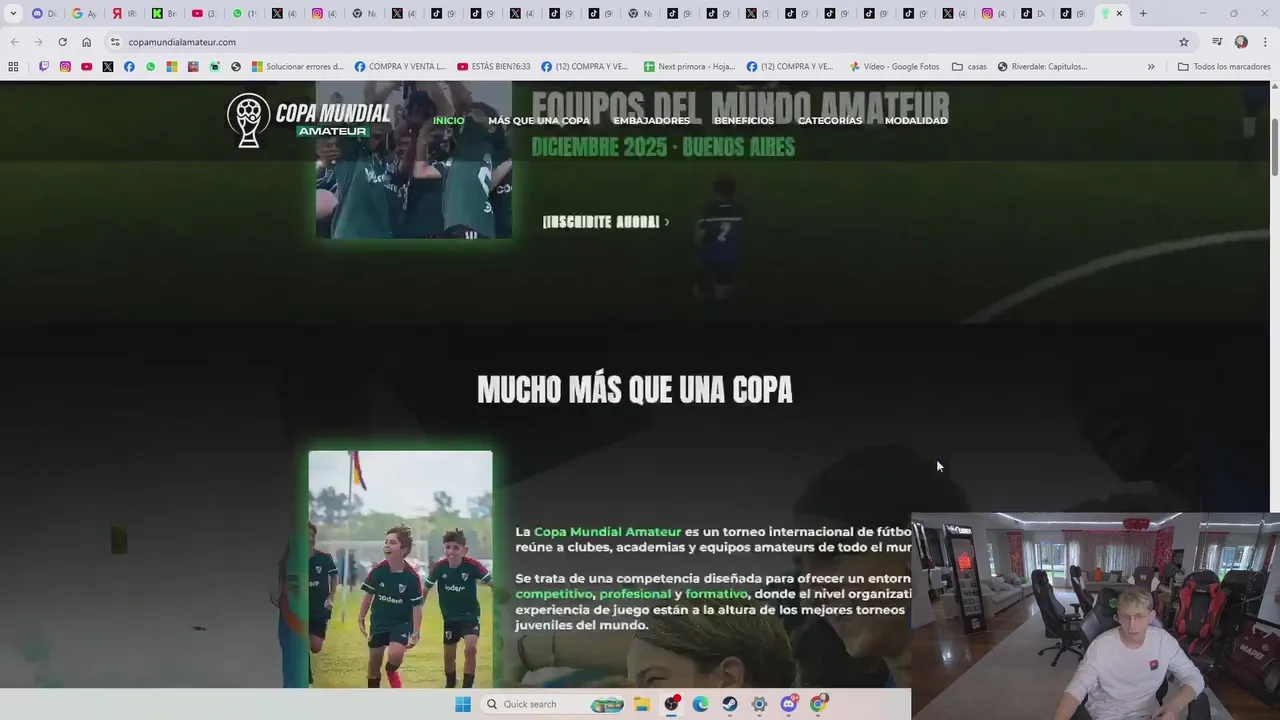Open Settings gear in the taskbar

pyautogui.click(x=759, y=704)
